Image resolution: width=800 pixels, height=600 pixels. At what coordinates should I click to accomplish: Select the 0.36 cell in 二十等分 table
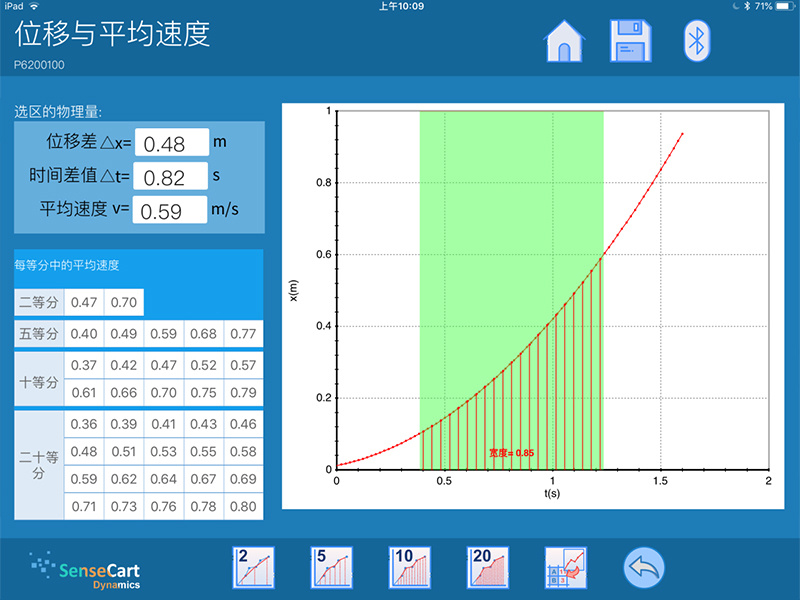84,424
